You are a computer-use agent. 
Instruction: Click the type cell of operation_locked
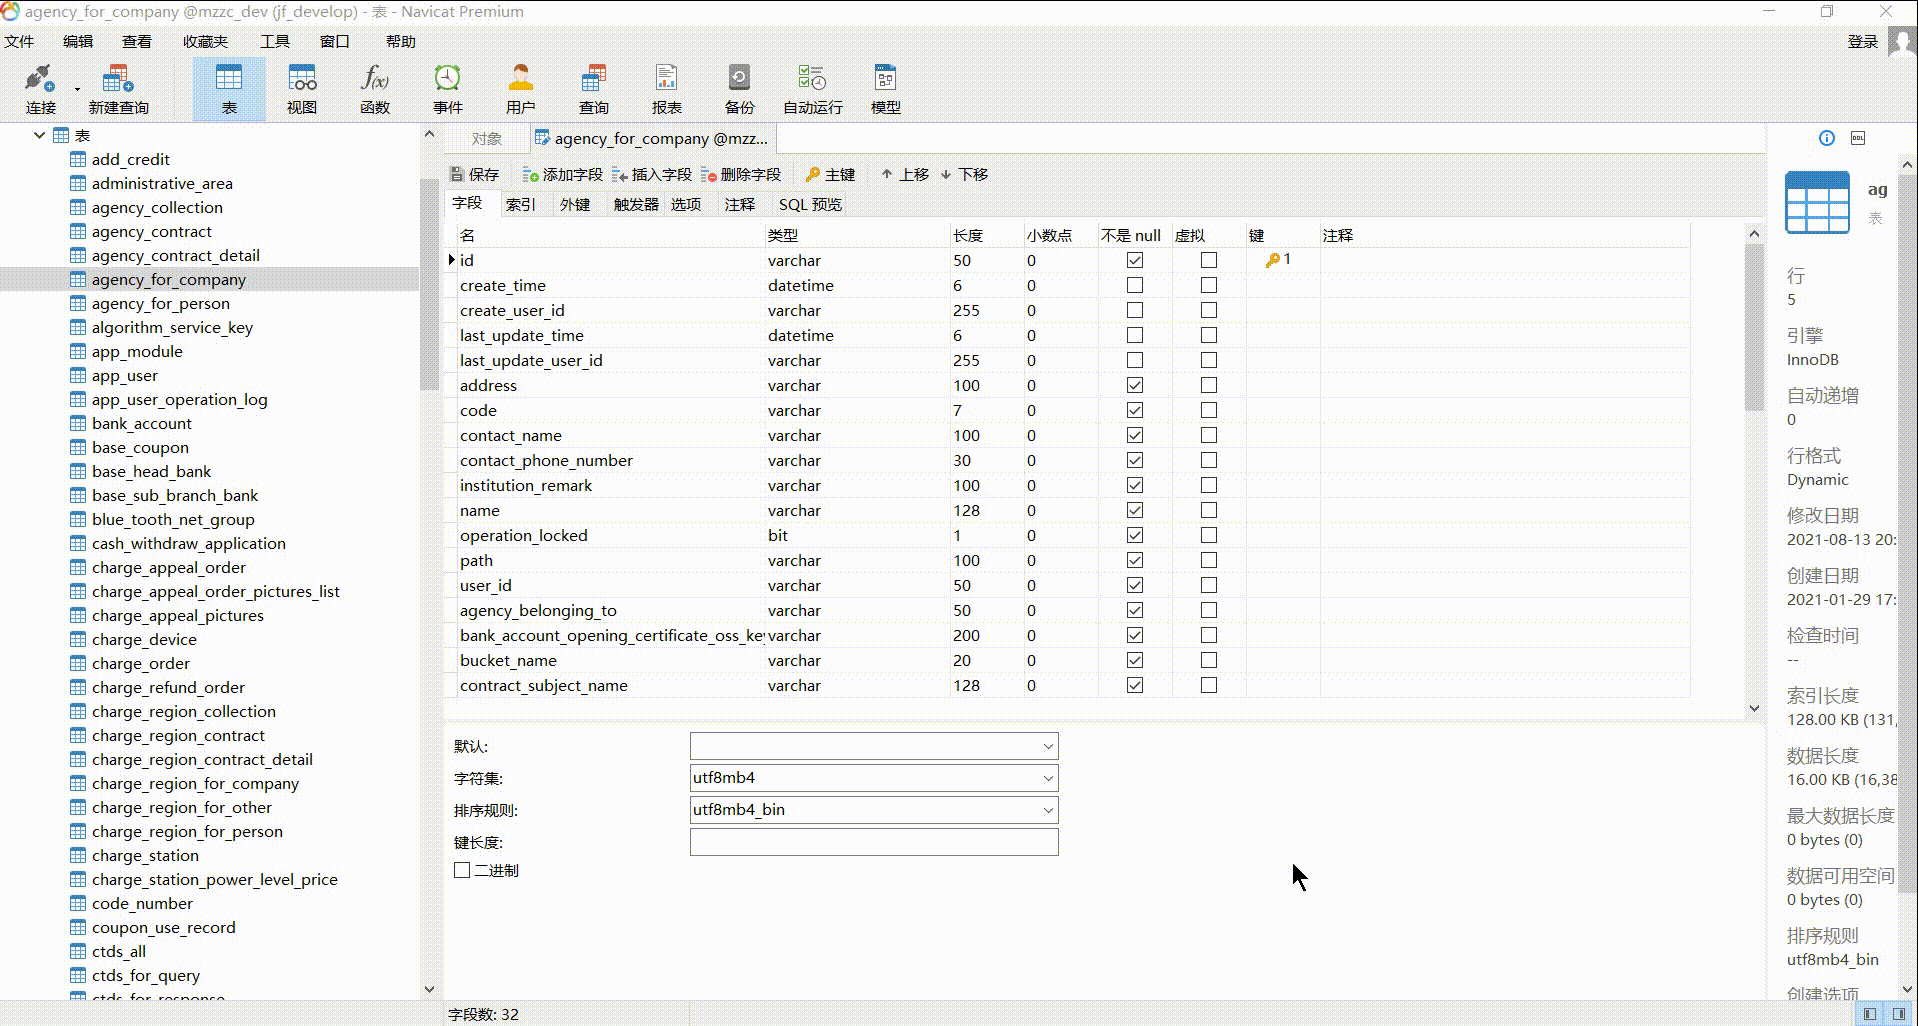point(857,535)
